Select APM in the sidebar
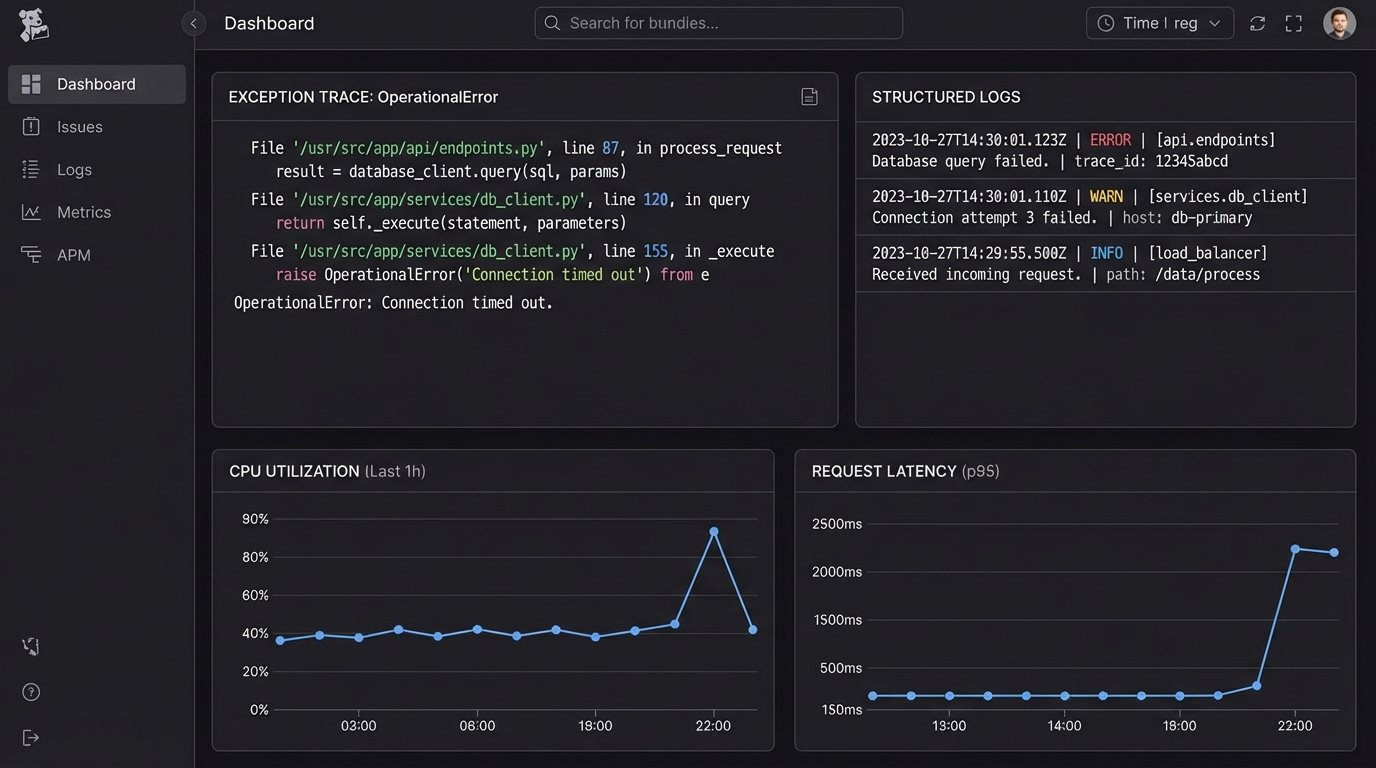This screenshot has height=768, width=1376. pos(73,255)
